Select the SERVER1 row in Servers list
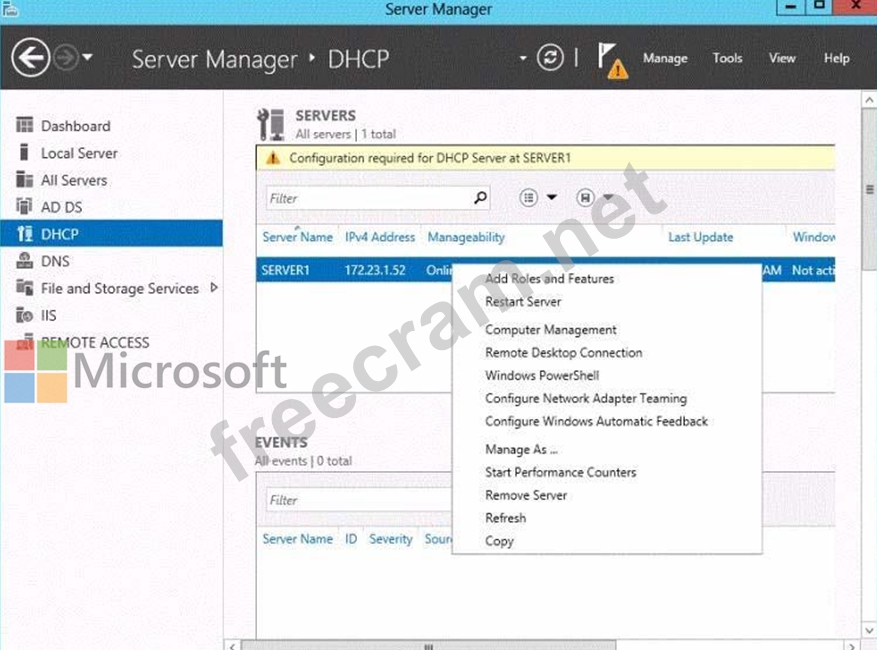Screen dimensions: 877x650 [x=546, y=270]
